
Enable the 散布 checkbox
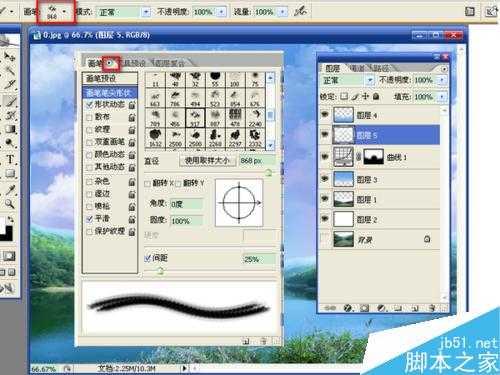pos(89,117)
